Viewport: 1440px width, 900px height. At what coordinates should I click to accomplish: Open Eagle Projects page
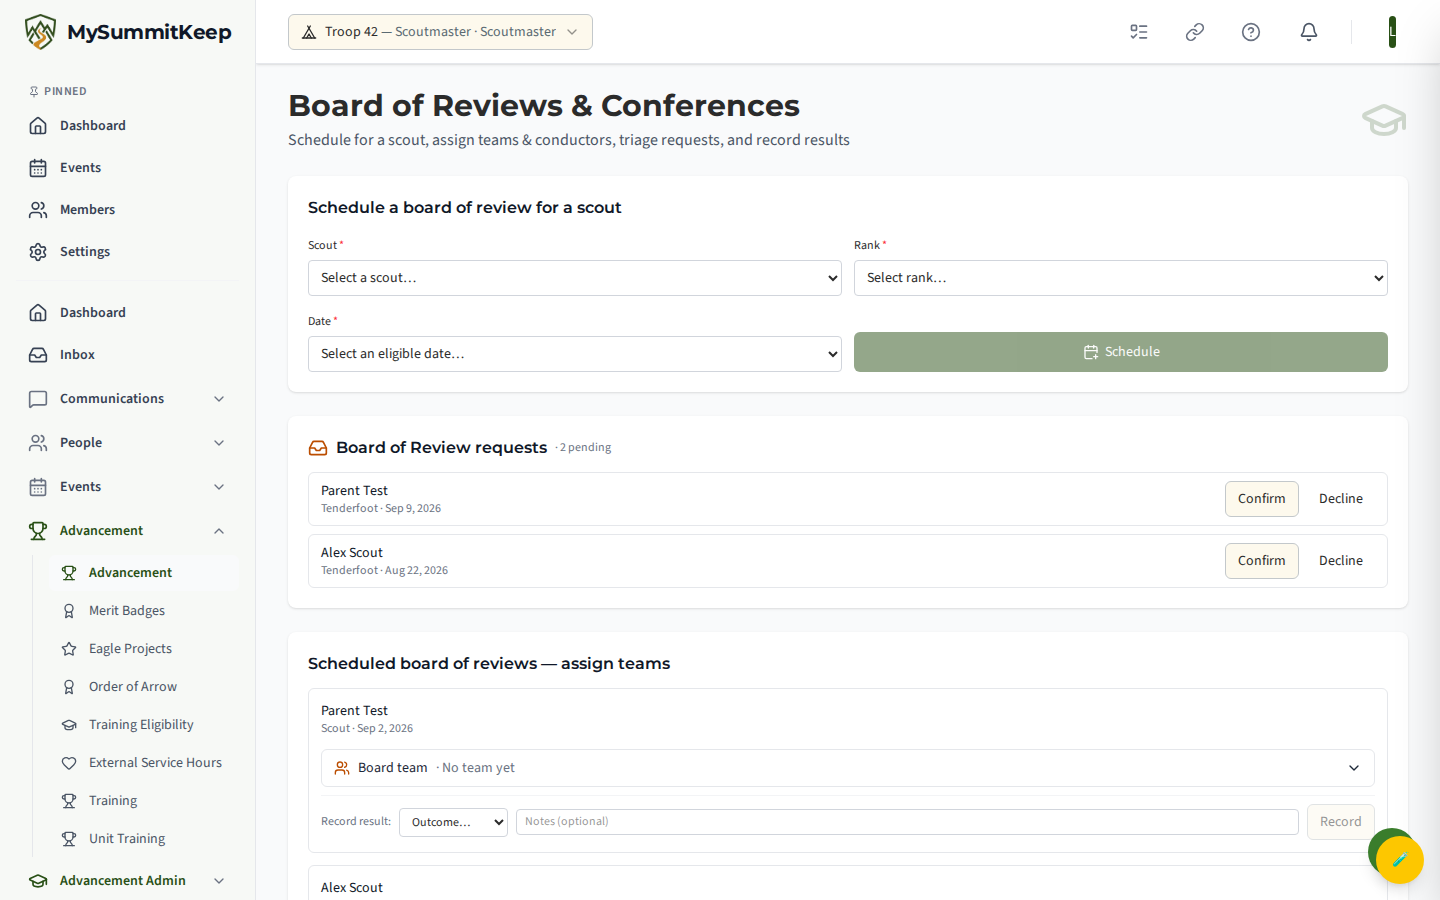[x=144, y=649]
